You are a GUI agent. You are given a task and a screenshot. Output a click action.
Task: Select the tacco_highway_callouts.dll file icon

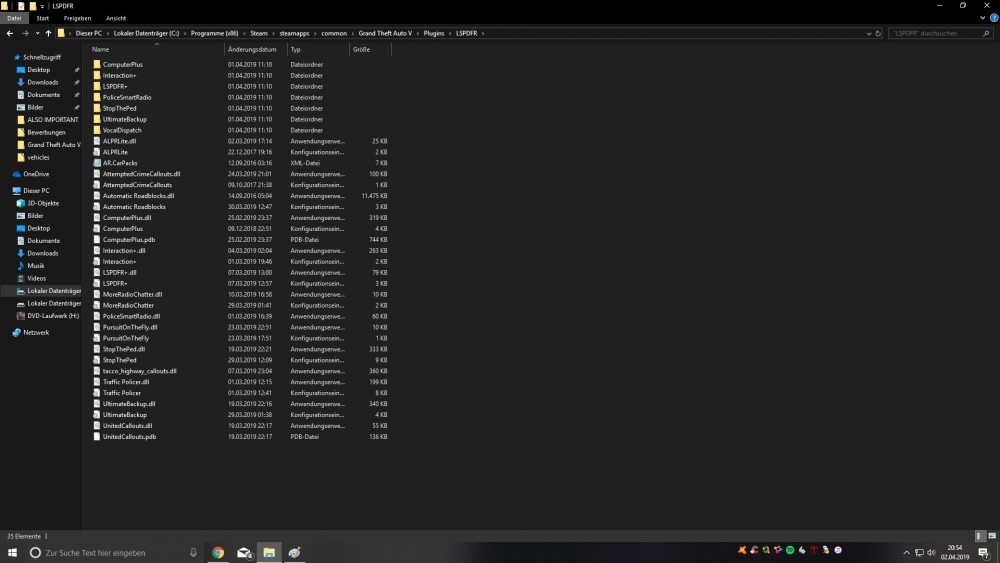pos(97,371)
